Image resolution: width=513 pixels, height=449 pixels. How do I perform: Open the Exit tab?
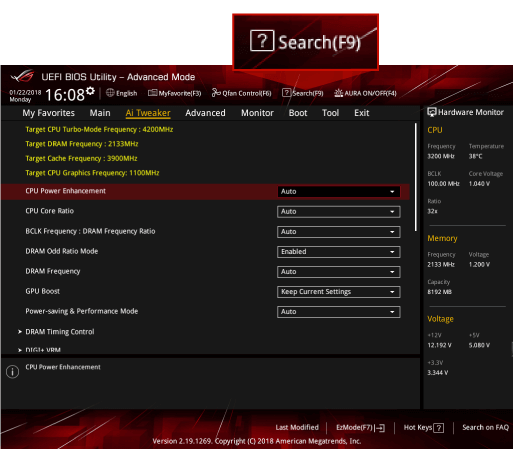click(x=362, y=113)
